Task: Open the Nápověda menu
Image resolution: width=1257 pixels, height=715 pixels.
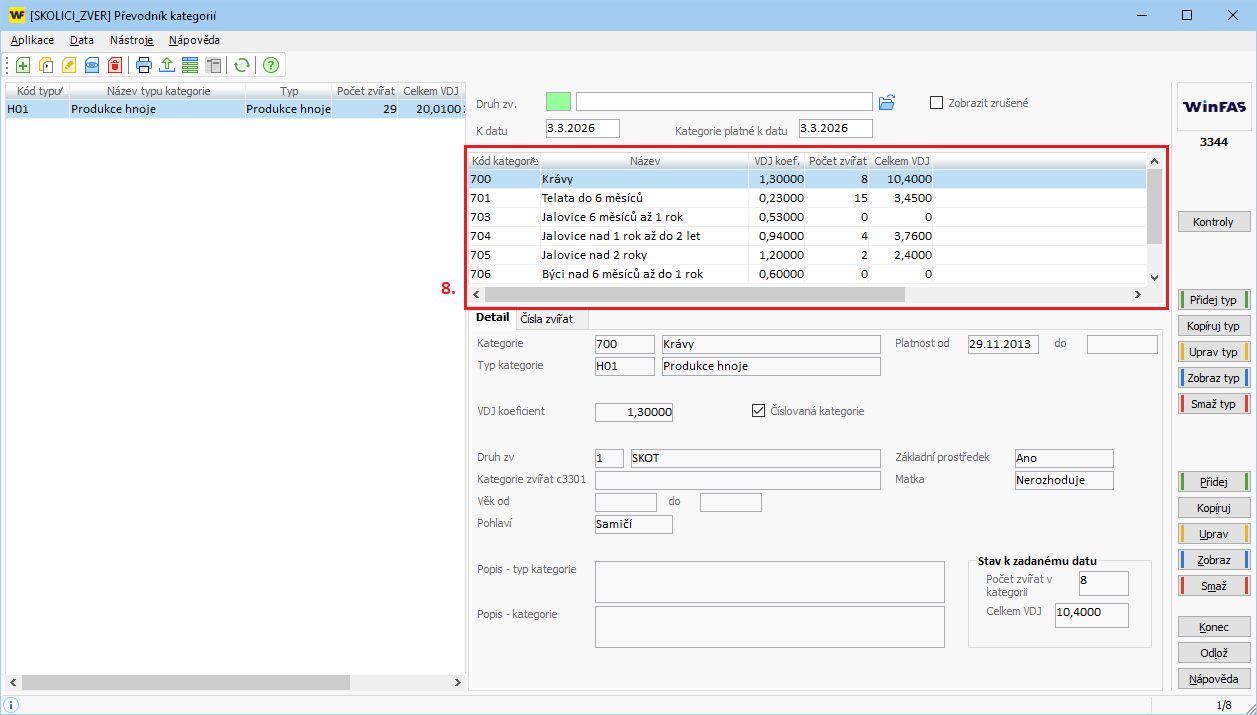Action: (x=194, y=40)
